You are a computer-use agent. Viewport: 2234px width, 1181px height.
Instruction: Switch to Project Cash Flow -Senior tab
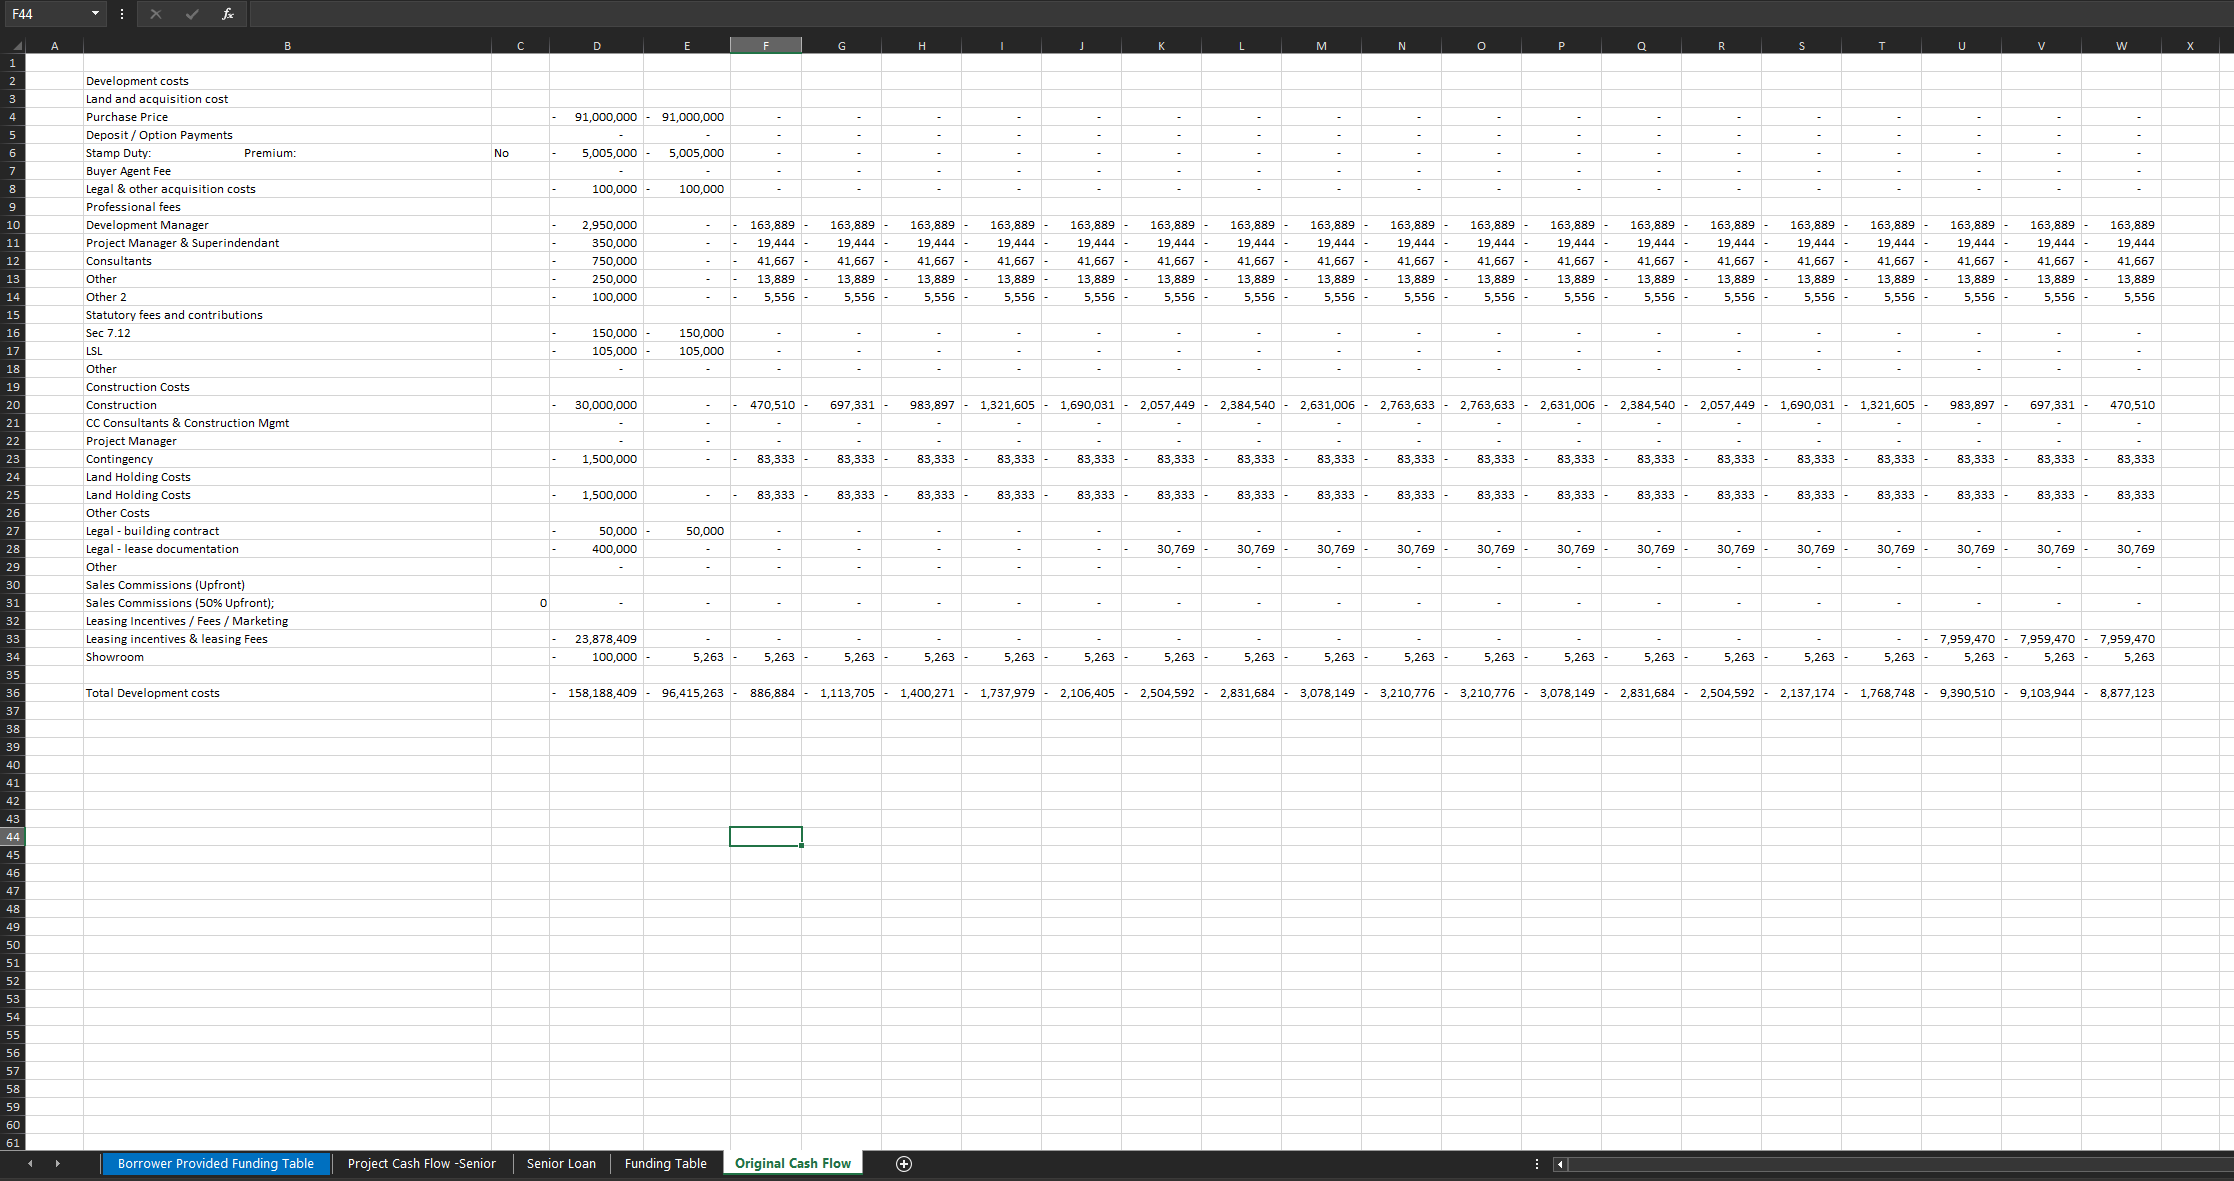[x=421, y=1164]
